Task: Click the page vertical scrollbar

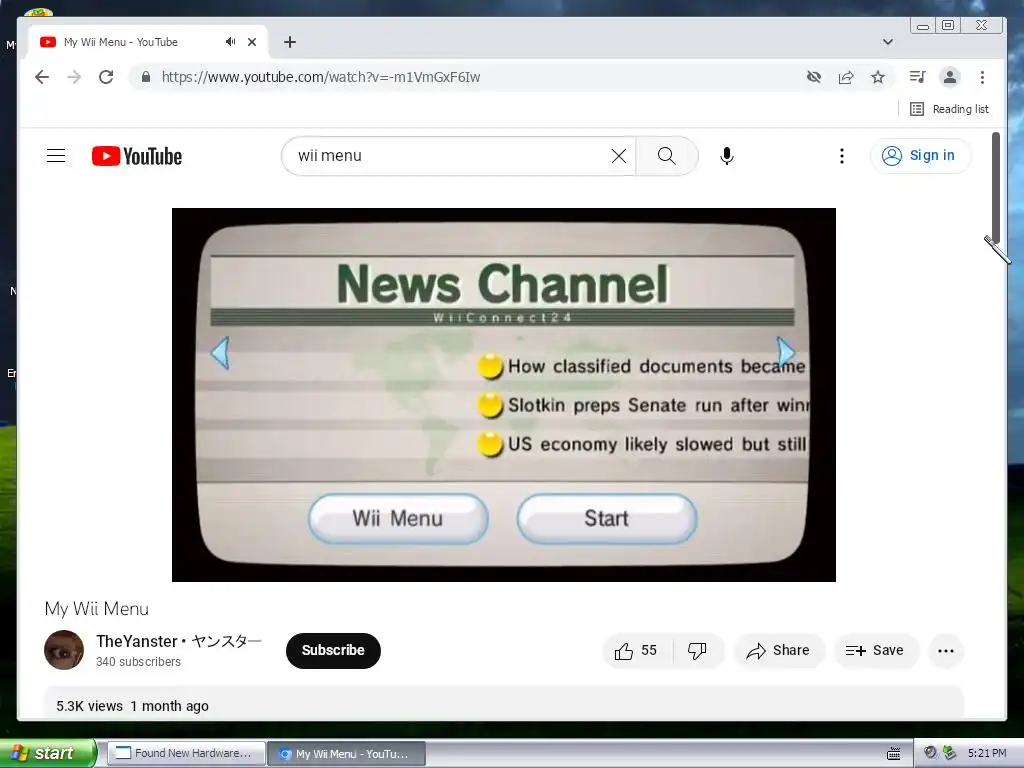Action: click(996, 188)
